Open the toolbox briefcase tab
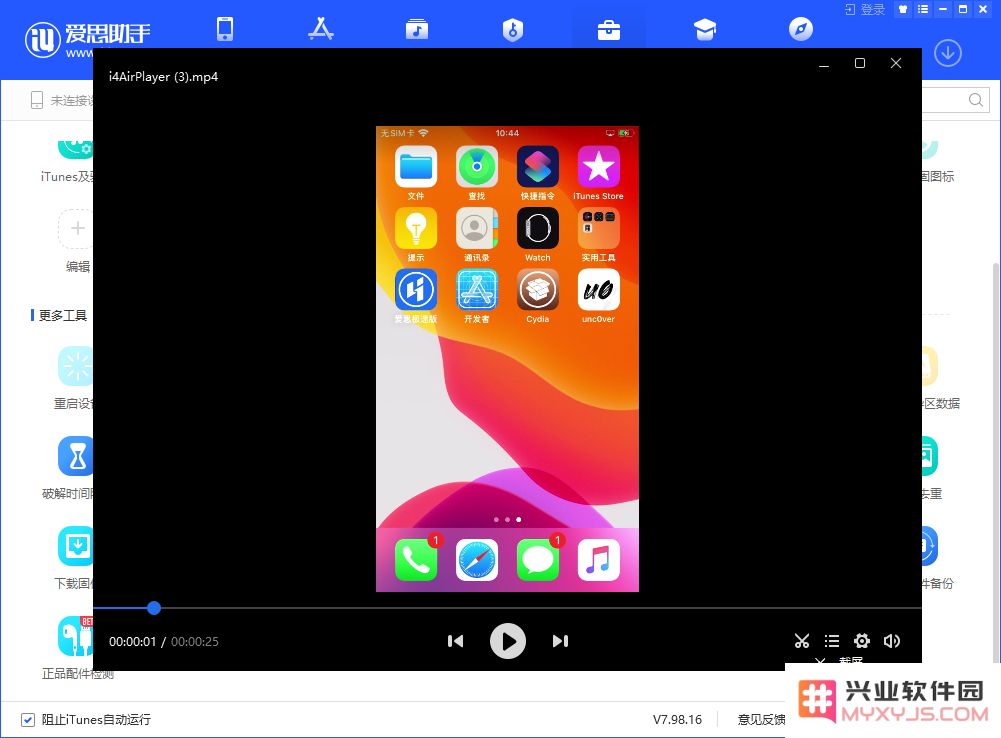 click(608, 30)
